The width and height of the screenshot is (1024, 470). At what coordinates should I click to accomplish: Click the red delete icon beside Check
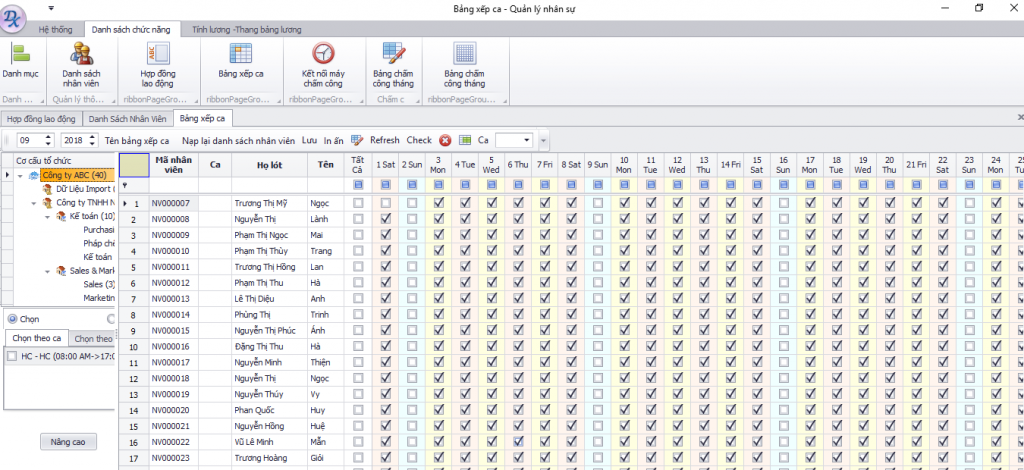445,141
